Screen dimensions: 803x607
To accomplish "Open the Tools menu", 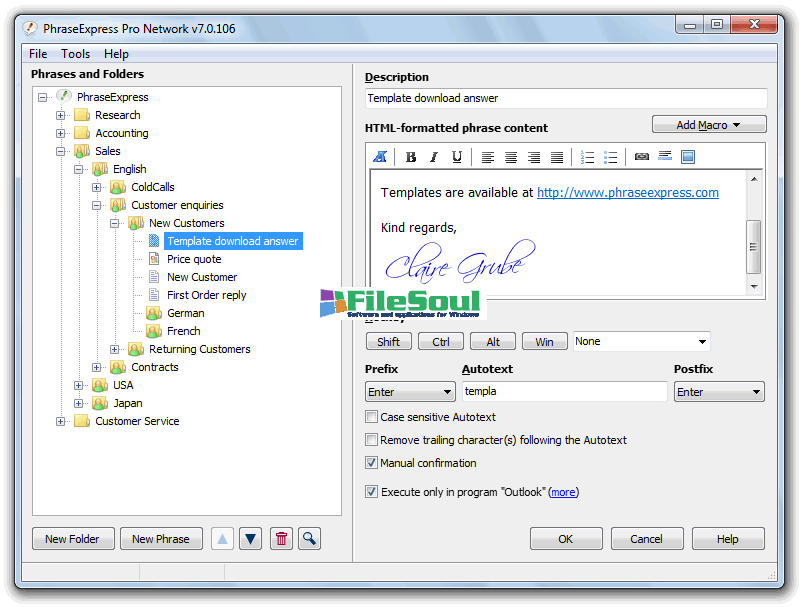I will [75, 54].
